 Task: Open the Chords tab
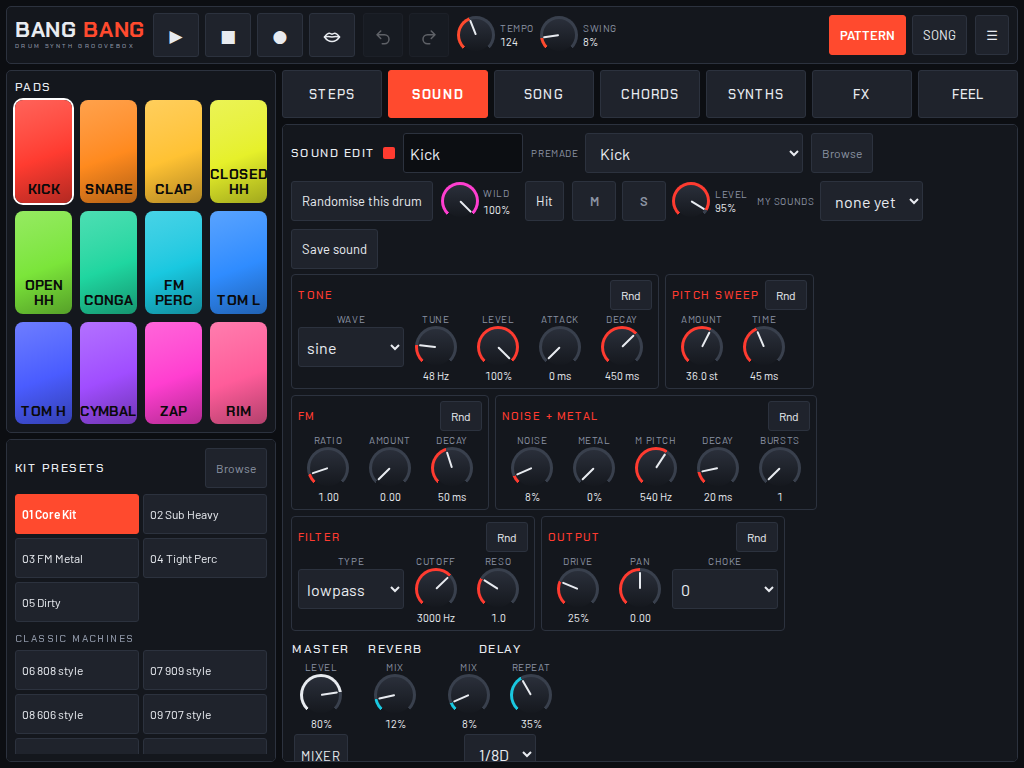pos(650,94)
